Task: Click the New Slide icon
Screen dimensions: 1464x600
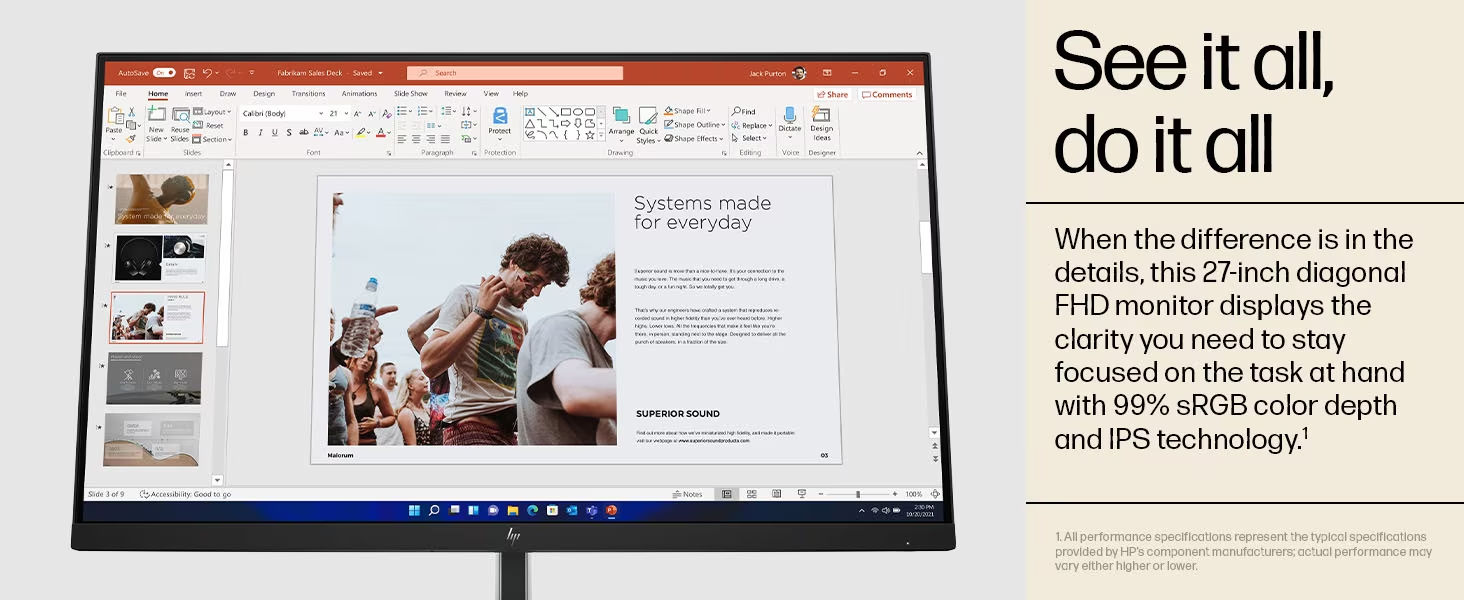Action: pyautogui.click(x=156, y=116)
